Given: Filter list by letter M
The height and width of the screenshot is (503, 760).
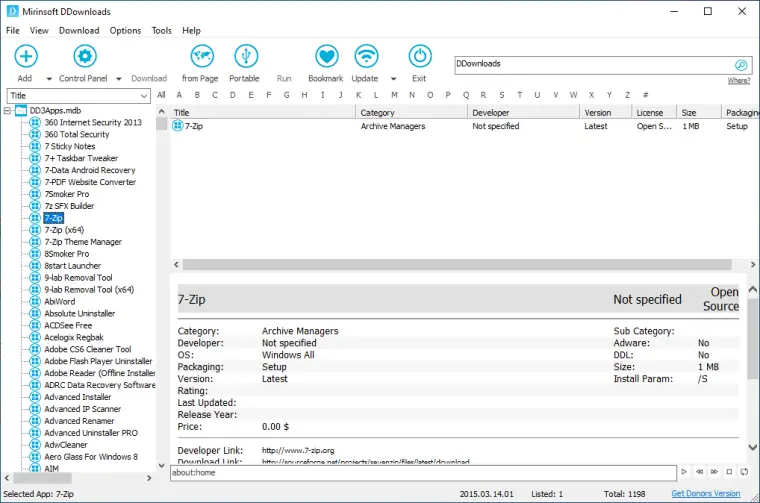Looking at the screenshot, I should click(x=394, y=95).
